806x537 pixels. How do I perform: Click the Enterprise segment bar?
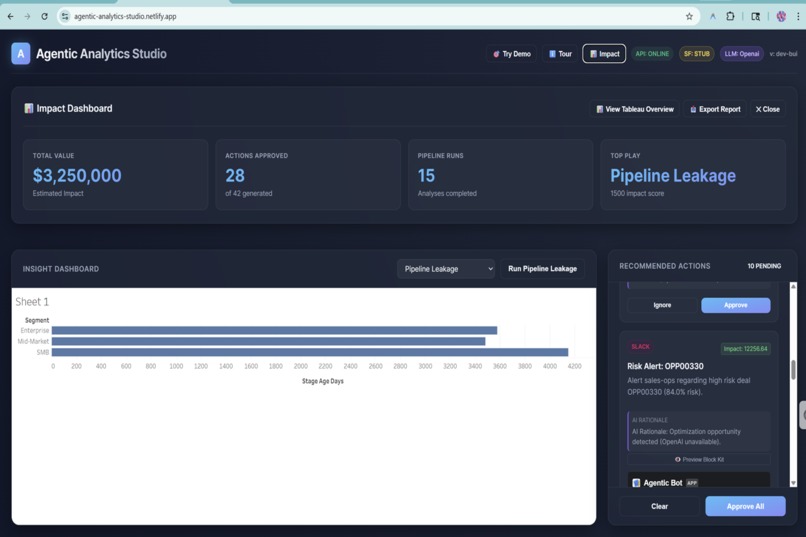(x=274, y=330)
